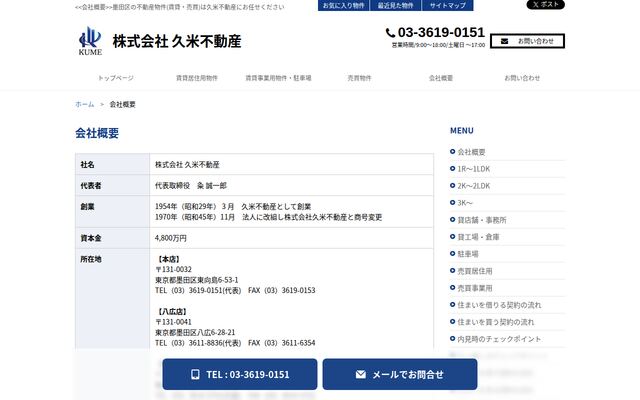Open the サイトマップ tab
Viewport: 640px width, 400px height.
pos(447,5)
